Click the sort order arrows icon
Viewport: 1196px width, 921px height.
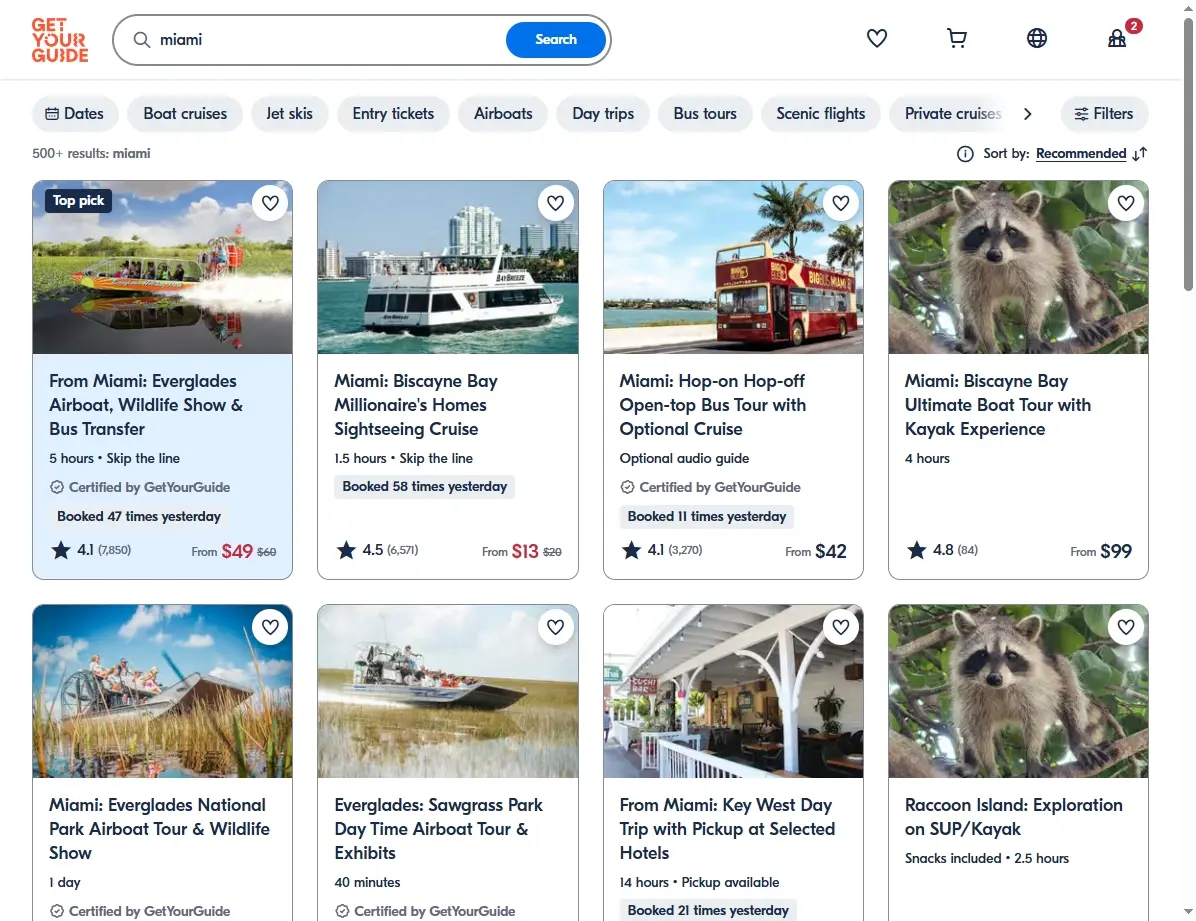click(x=1140, y=154)
